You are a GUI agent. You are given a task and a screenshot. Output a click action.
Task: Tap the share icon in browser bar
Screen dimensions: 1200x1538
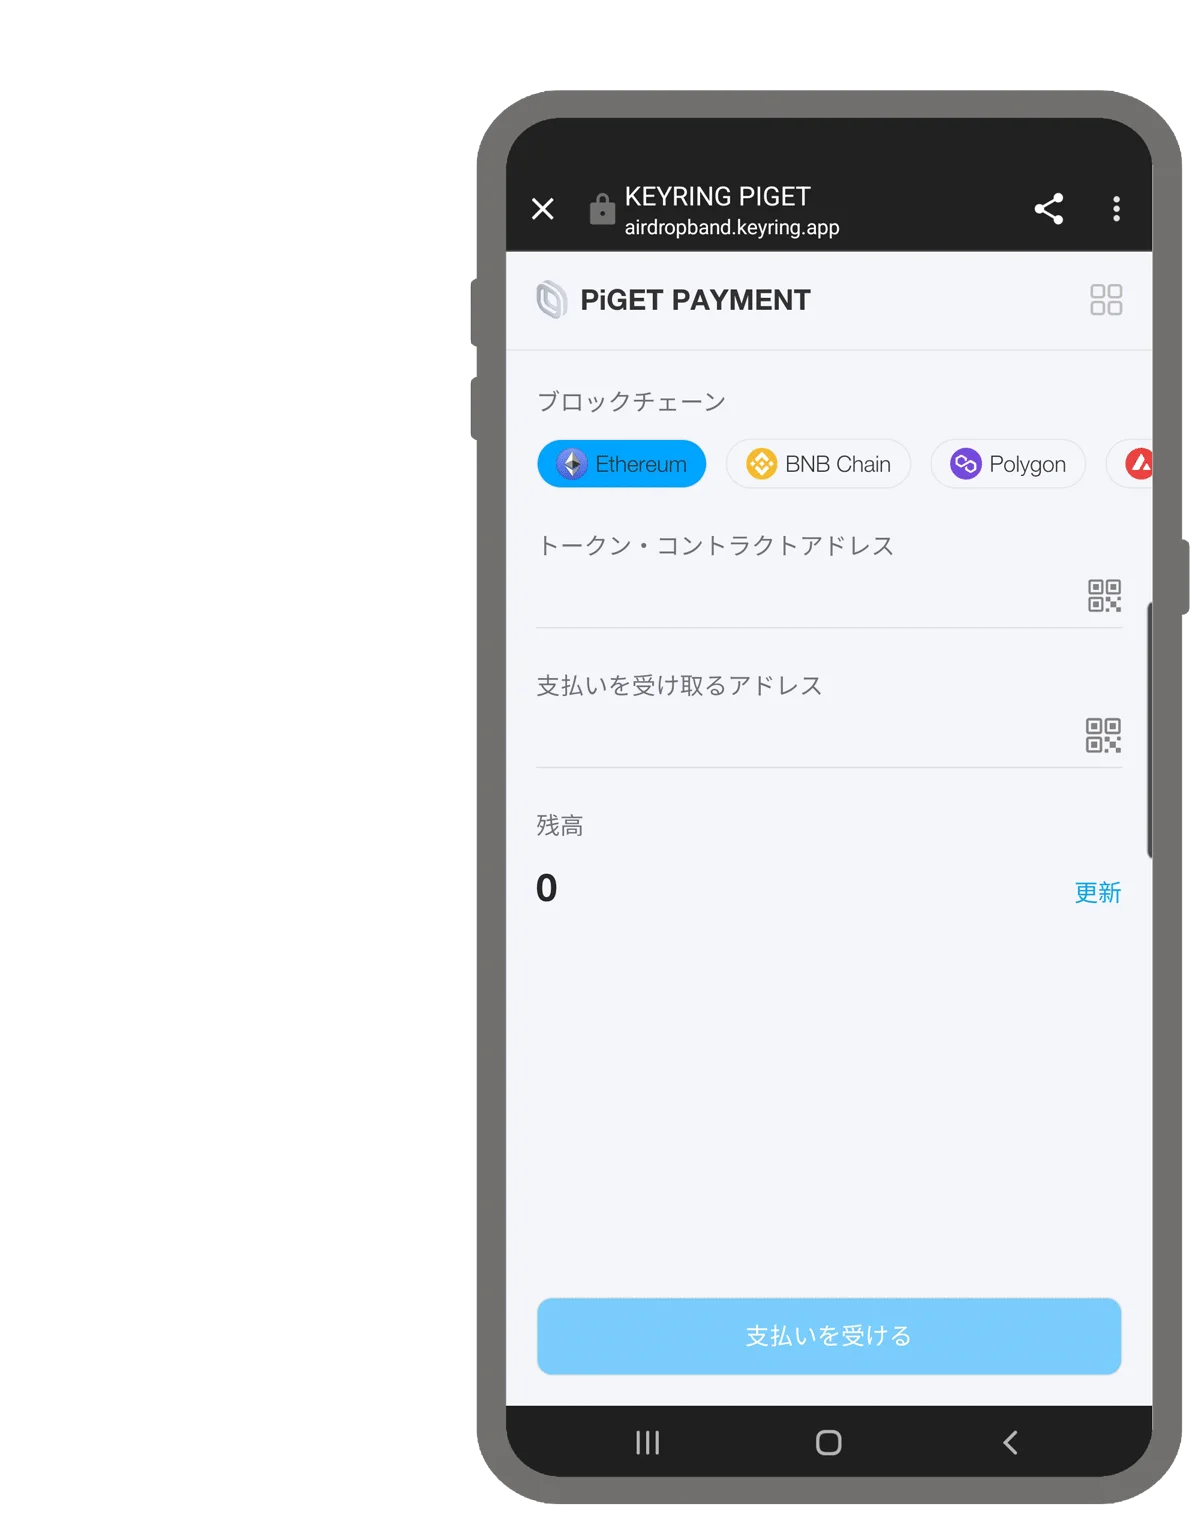(1048, 209)
